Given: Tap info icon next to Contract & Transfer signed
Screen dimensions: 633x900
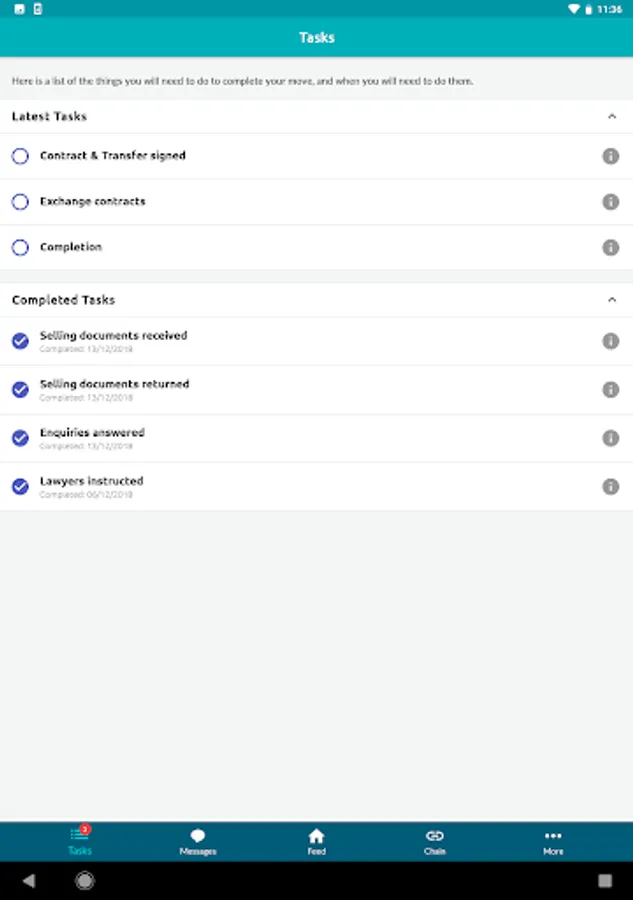Looking at the screenshot, I should [x=611, y=156].
